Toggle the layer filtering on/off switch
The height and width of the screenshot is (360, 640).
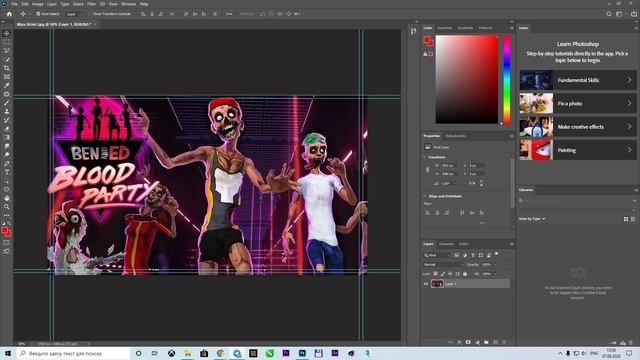497,254
